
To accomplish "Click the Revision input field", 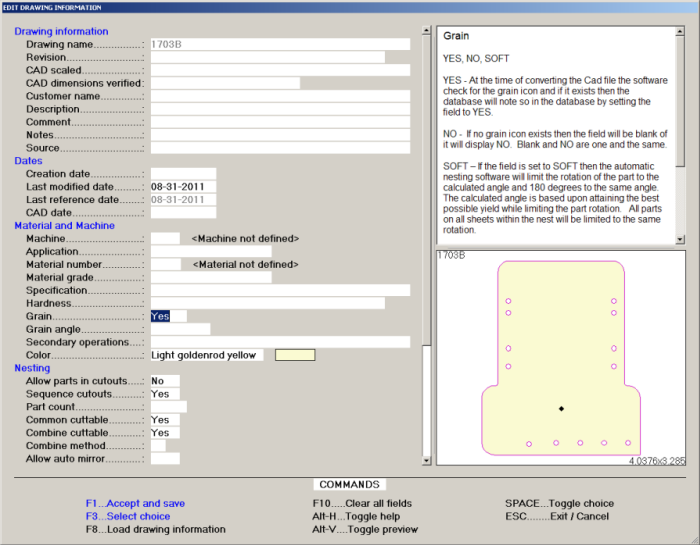I will [267, 58].
